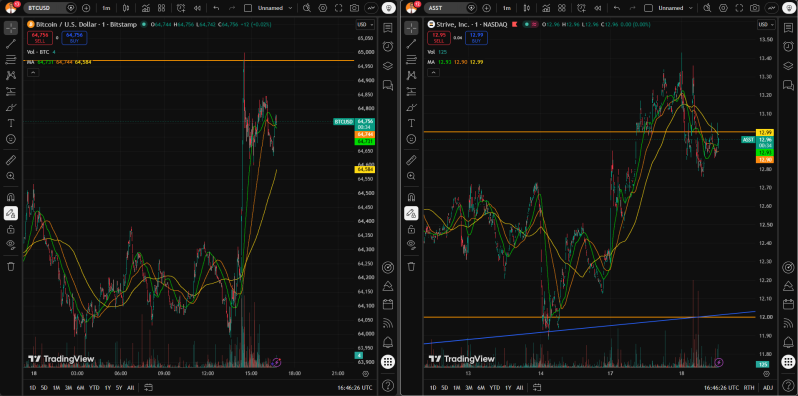Open the 1m interval selector in ASST window

coord(507,8)
